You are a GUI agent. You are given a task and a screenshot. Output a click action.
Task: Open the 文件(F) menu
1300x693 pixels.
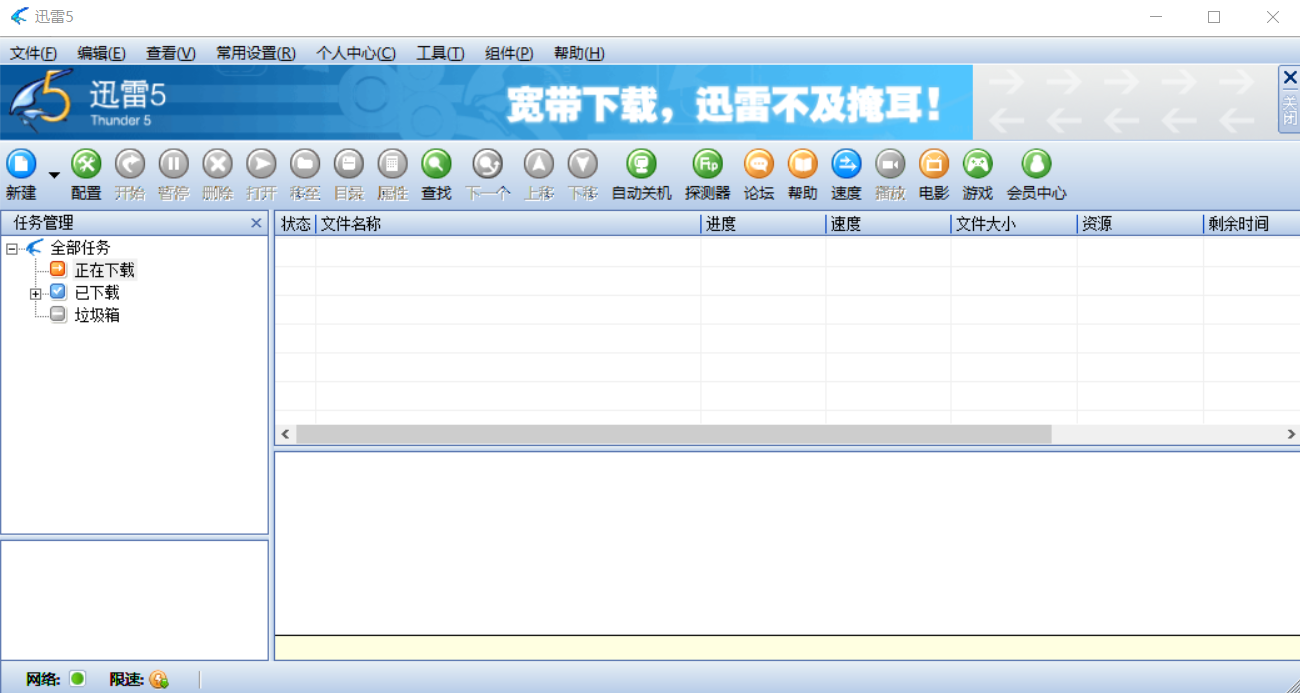33,53
